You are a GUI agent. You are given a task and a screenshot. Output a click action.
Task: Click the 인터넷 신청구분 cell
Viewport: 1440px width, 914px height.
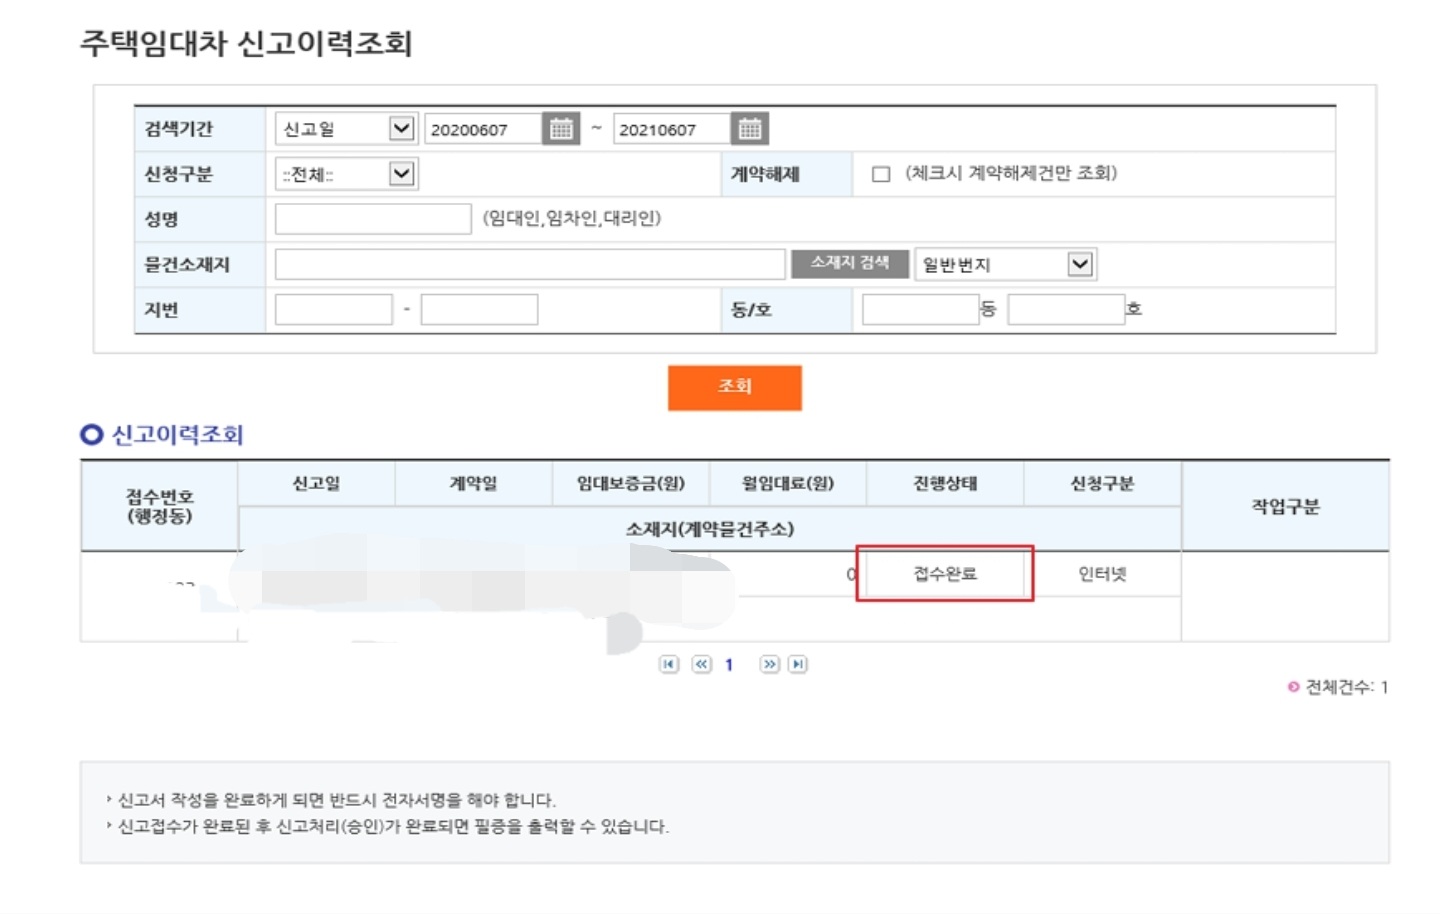1102,574
